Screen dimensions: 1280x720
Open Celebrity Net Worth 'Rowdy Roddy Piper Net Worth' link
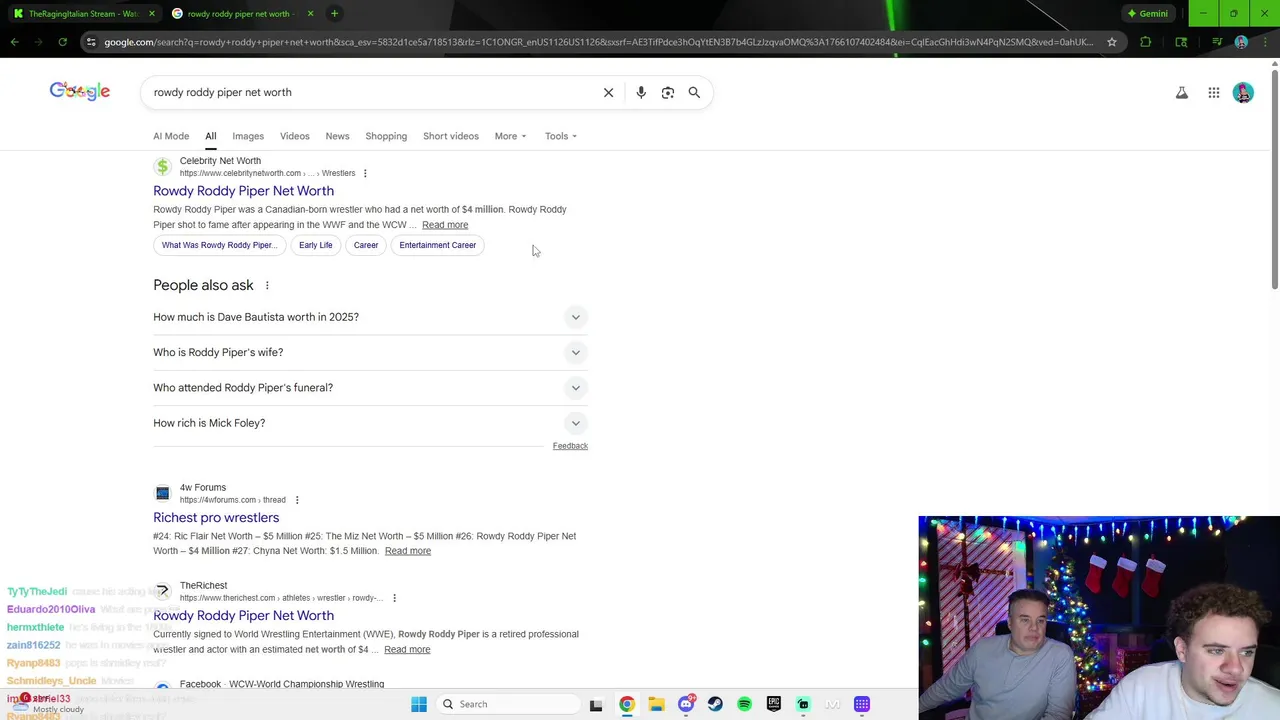(243, 191)
